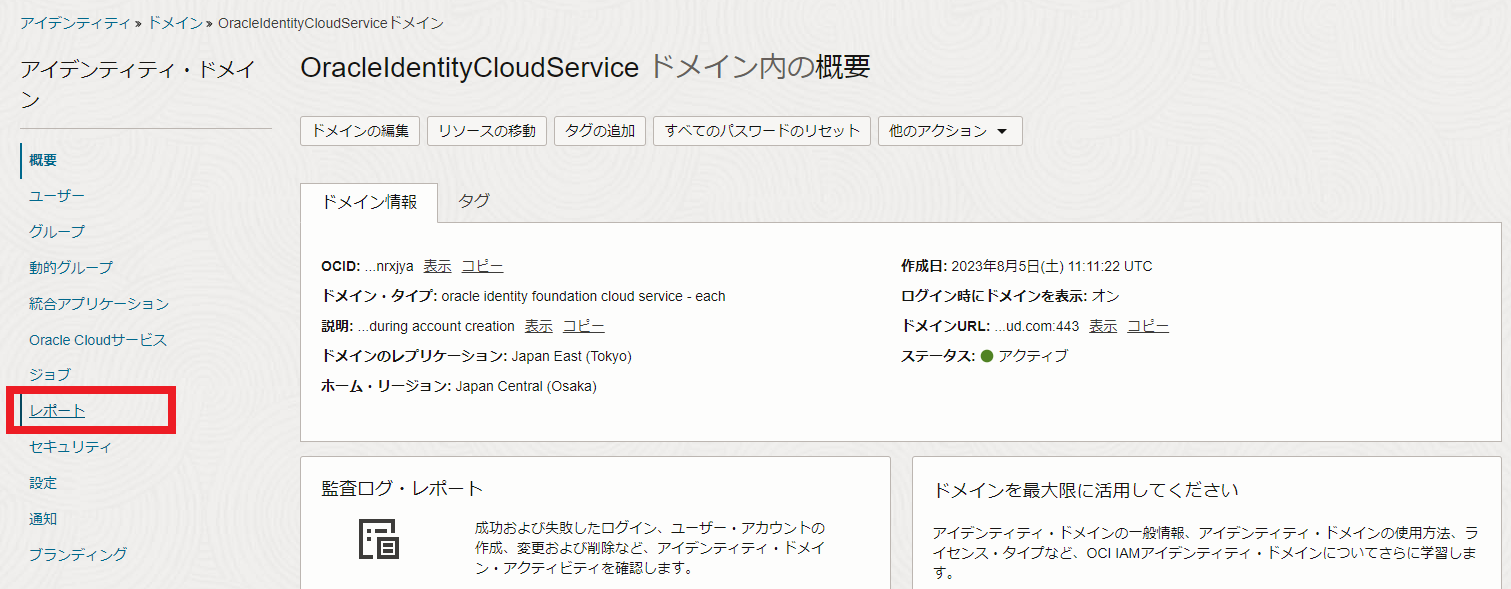Viewport: 1511px width, 589px height.
Task: Click the 作成日 date value
Action: point(1052,266)
